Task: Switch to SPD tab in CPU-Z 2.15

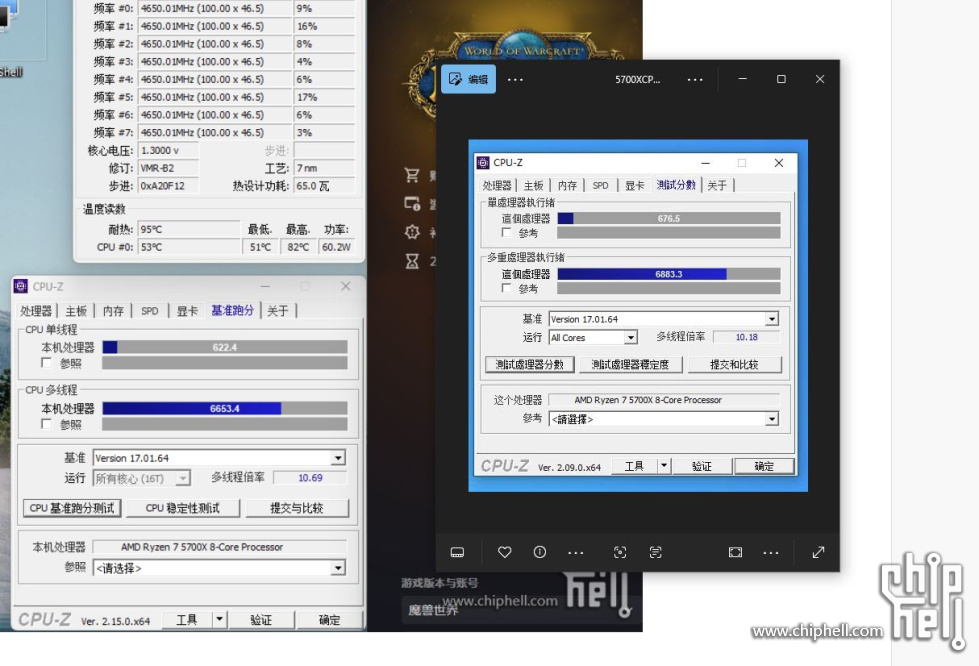Action: coord(150,311)
